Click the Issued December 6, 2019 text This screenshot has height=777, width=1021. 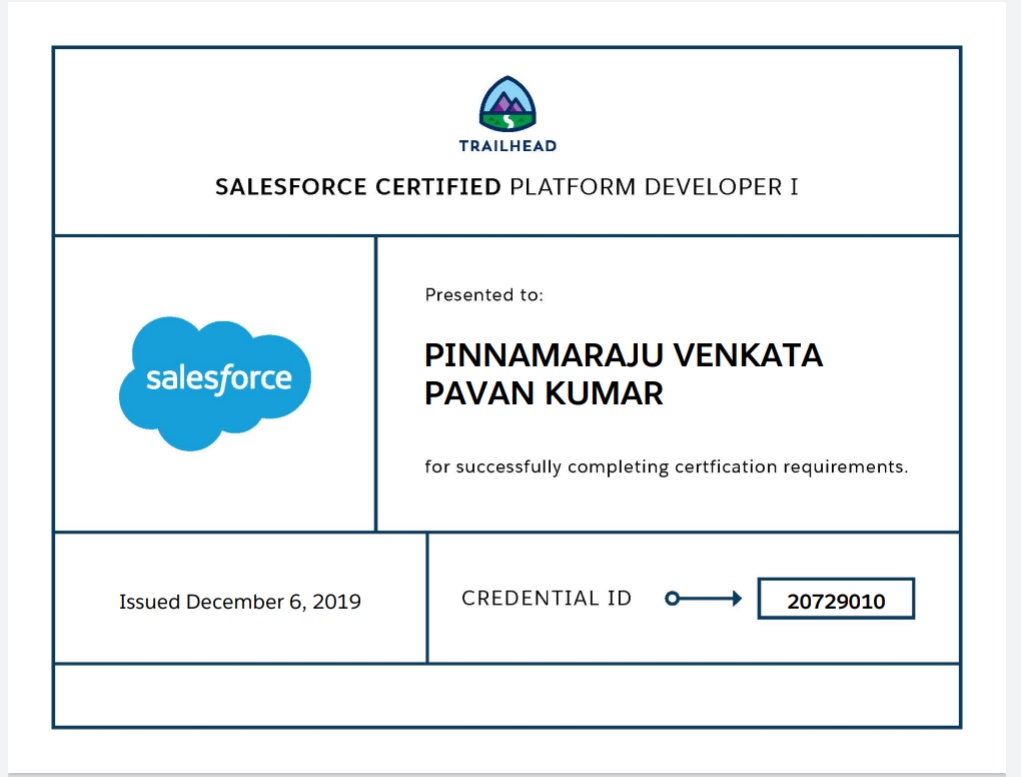[241, 601]
